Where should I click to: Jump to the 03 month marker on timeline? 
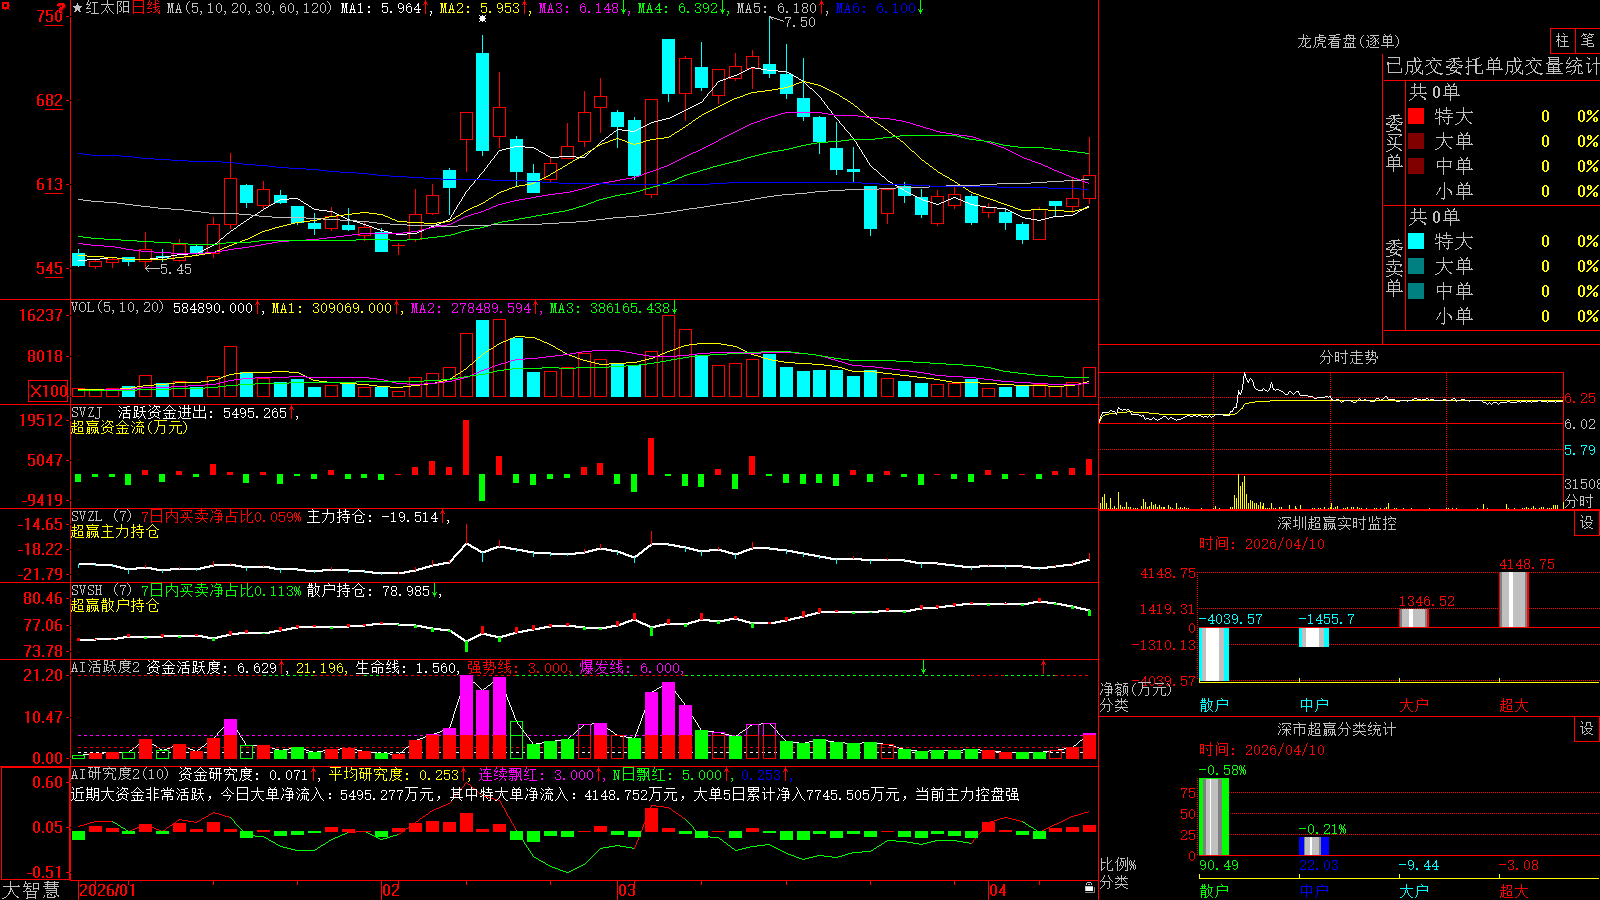tap(627, 890)
